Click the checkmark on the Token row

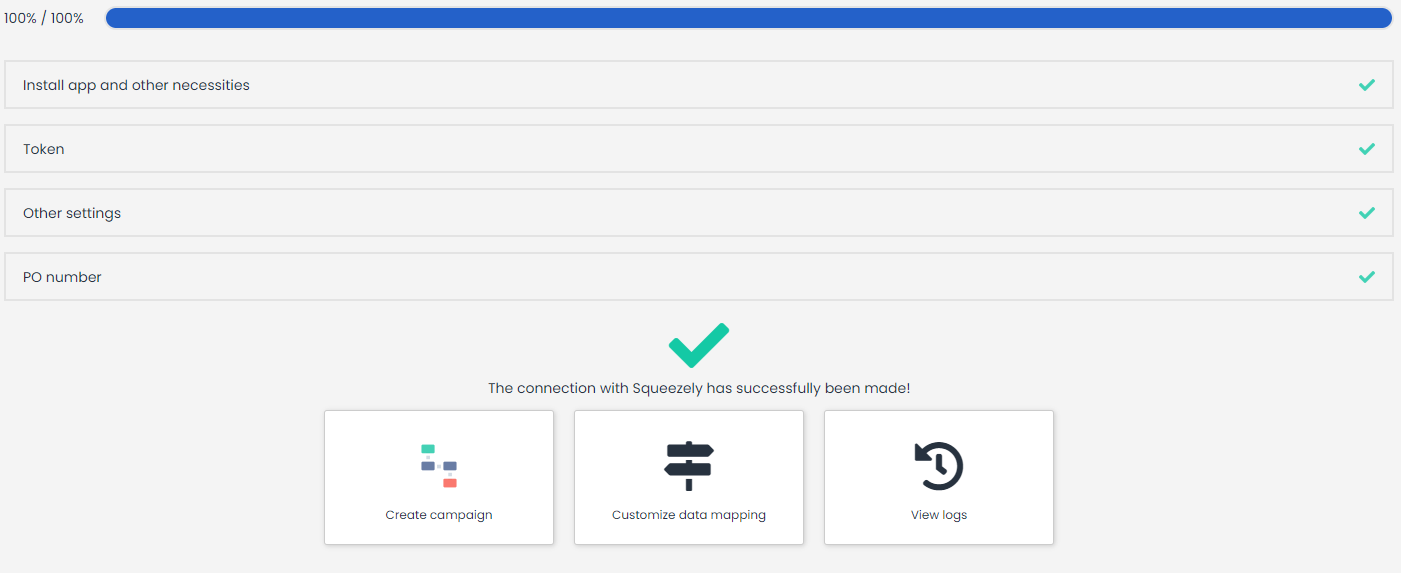coord(1367,149)
